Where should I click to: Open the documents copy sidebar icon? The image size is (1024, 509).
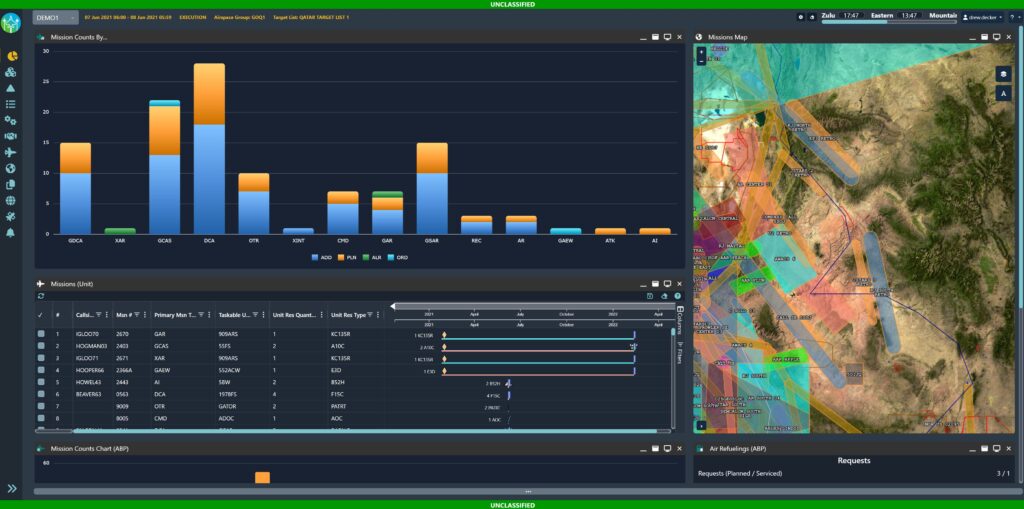point(10,185)
